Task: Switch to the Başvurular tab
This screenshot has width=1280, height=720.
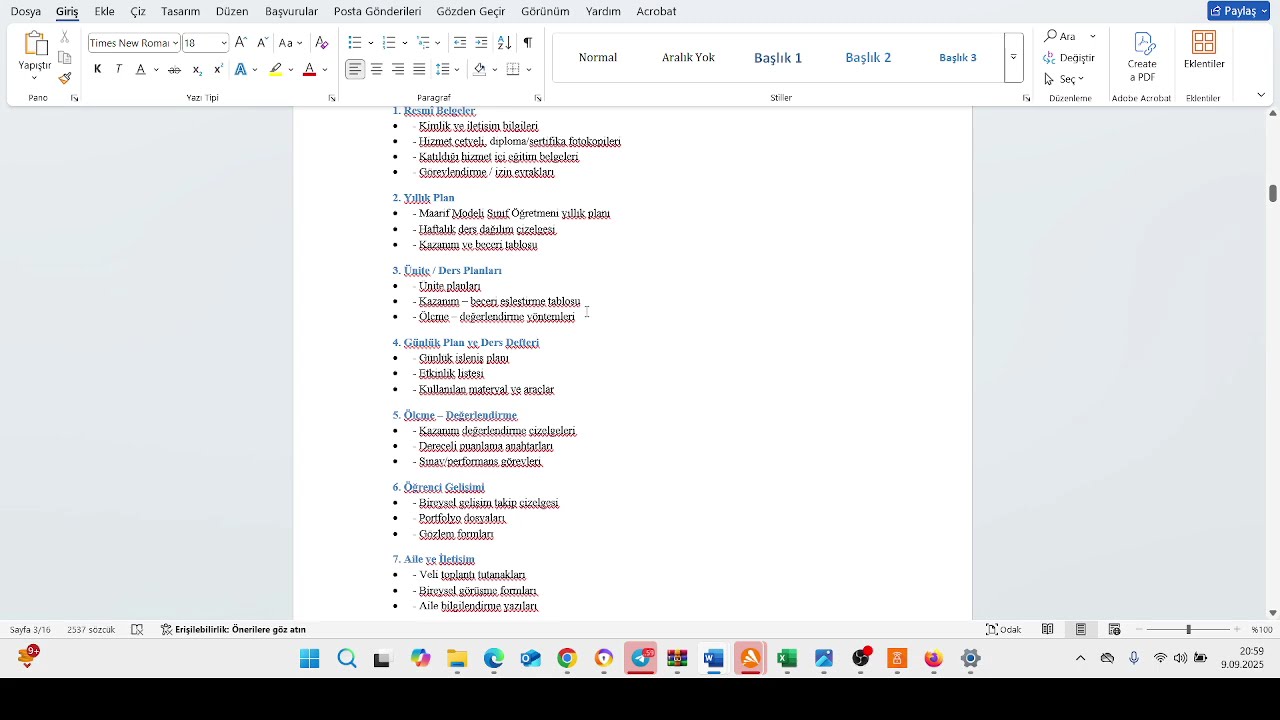Action: 291,11
